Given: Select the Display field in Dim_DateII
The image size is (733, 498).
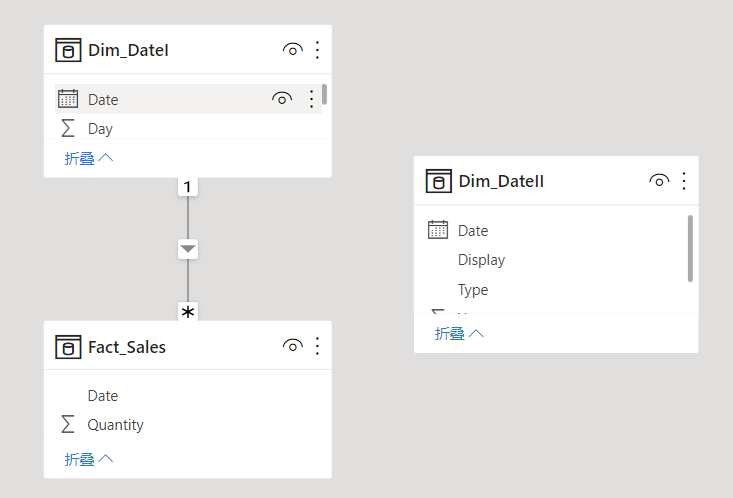Looking at the screenshot, I should pos(481,260).
